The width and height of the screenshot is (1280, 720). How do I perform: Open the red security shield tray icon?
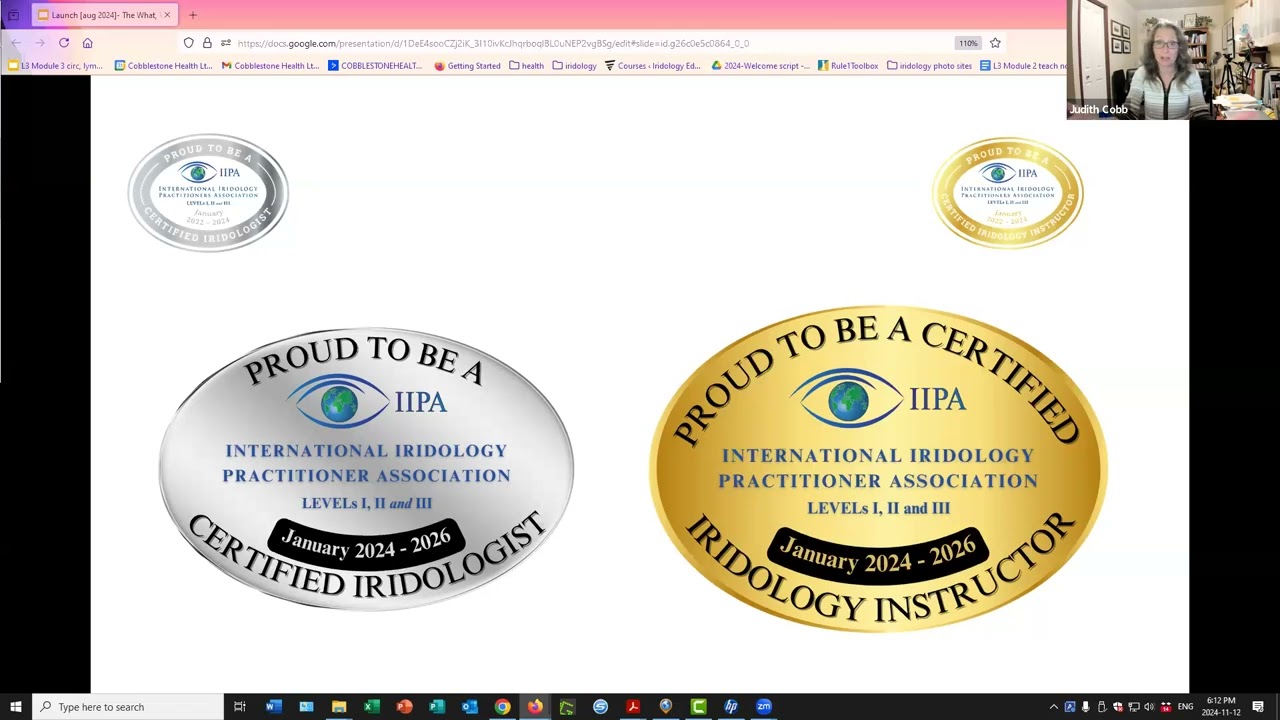point(1118,707)
